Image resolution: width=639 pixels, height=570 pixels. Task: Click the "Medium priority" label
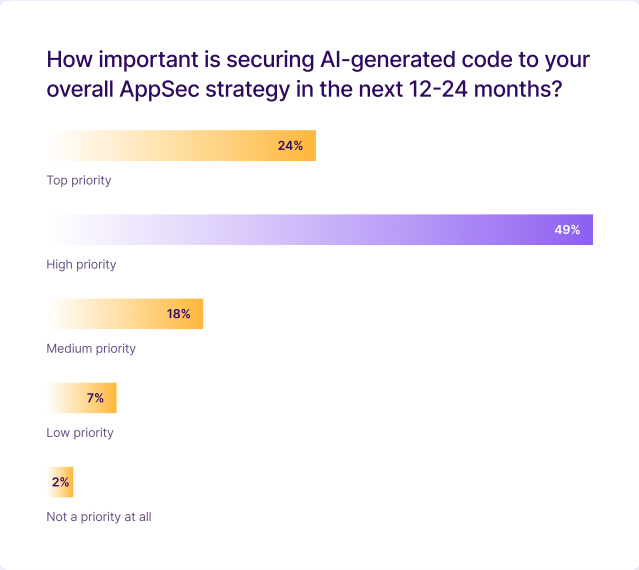[91, 349]
